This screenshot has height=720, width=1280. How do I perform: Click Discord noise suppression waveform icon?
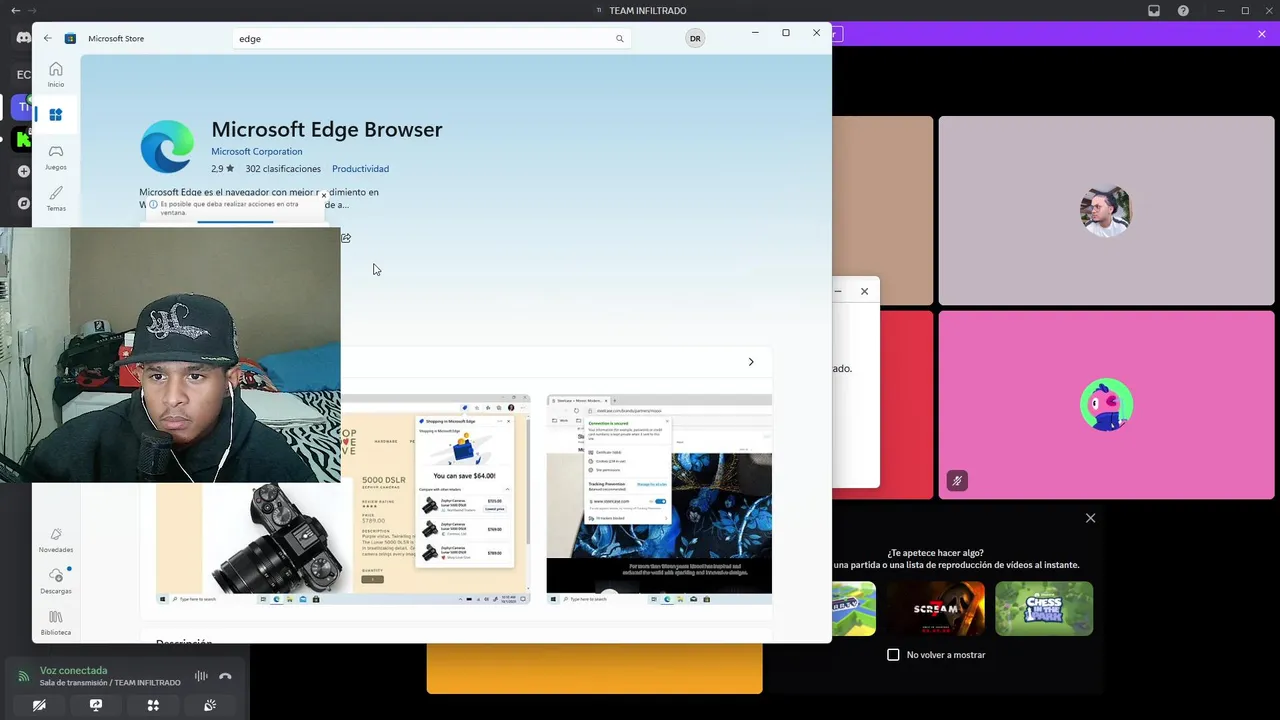click(x=201, y=677)
